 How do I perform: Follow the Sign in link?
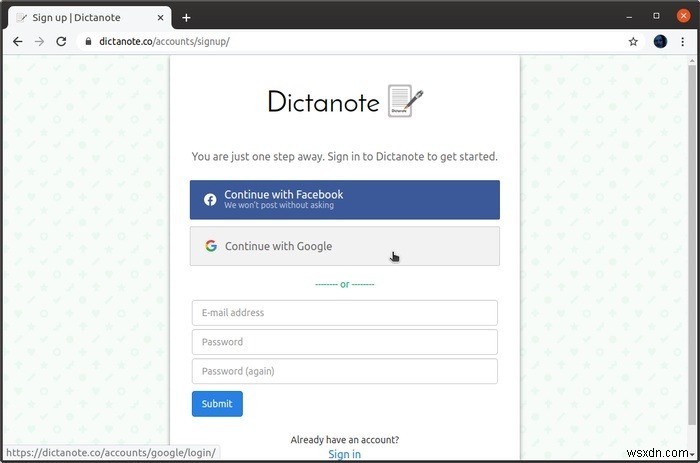[x=345, y=454]
